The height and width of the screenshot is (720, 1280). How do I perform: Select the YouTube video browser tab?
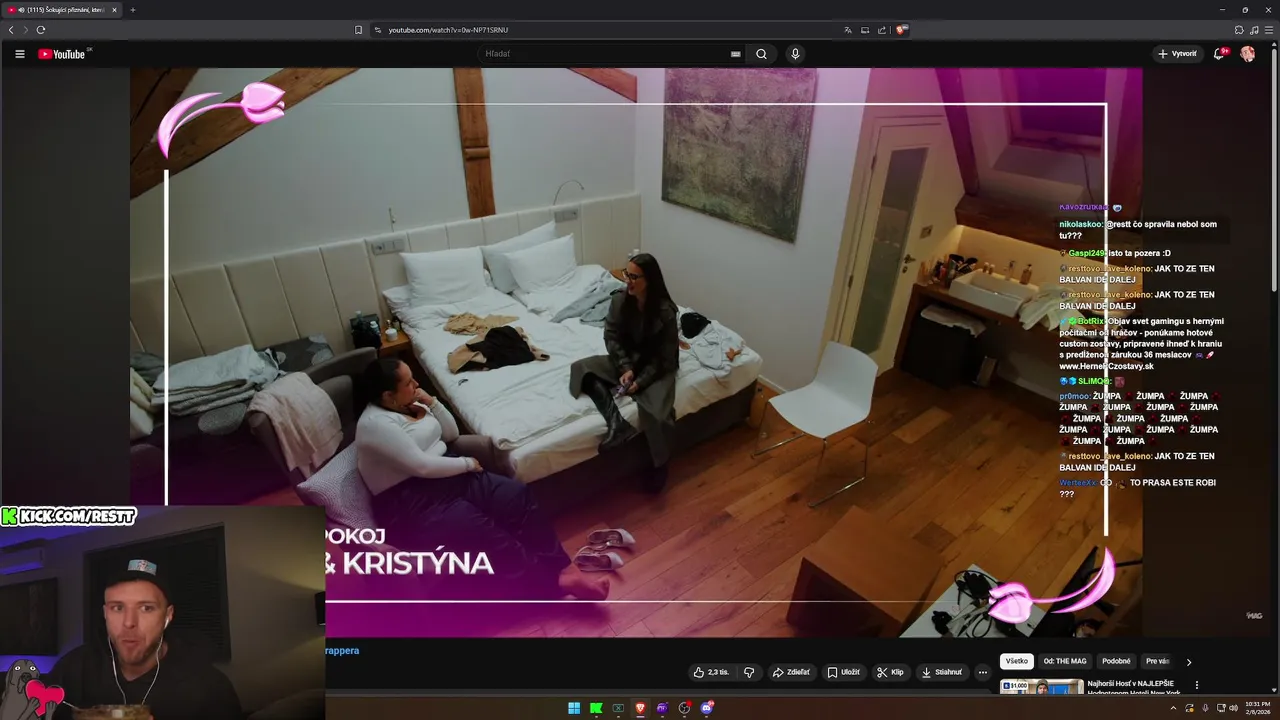pyautogui.click(x=62, y=10)
